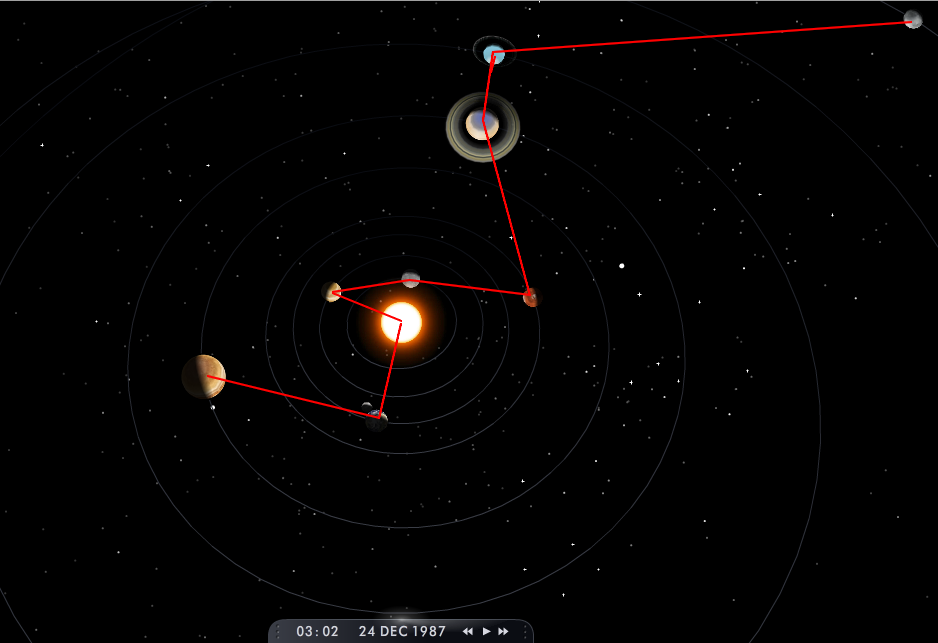938x643 pixels.
Task: Click the day value 24 in date
Action: [x=367, y=632]
